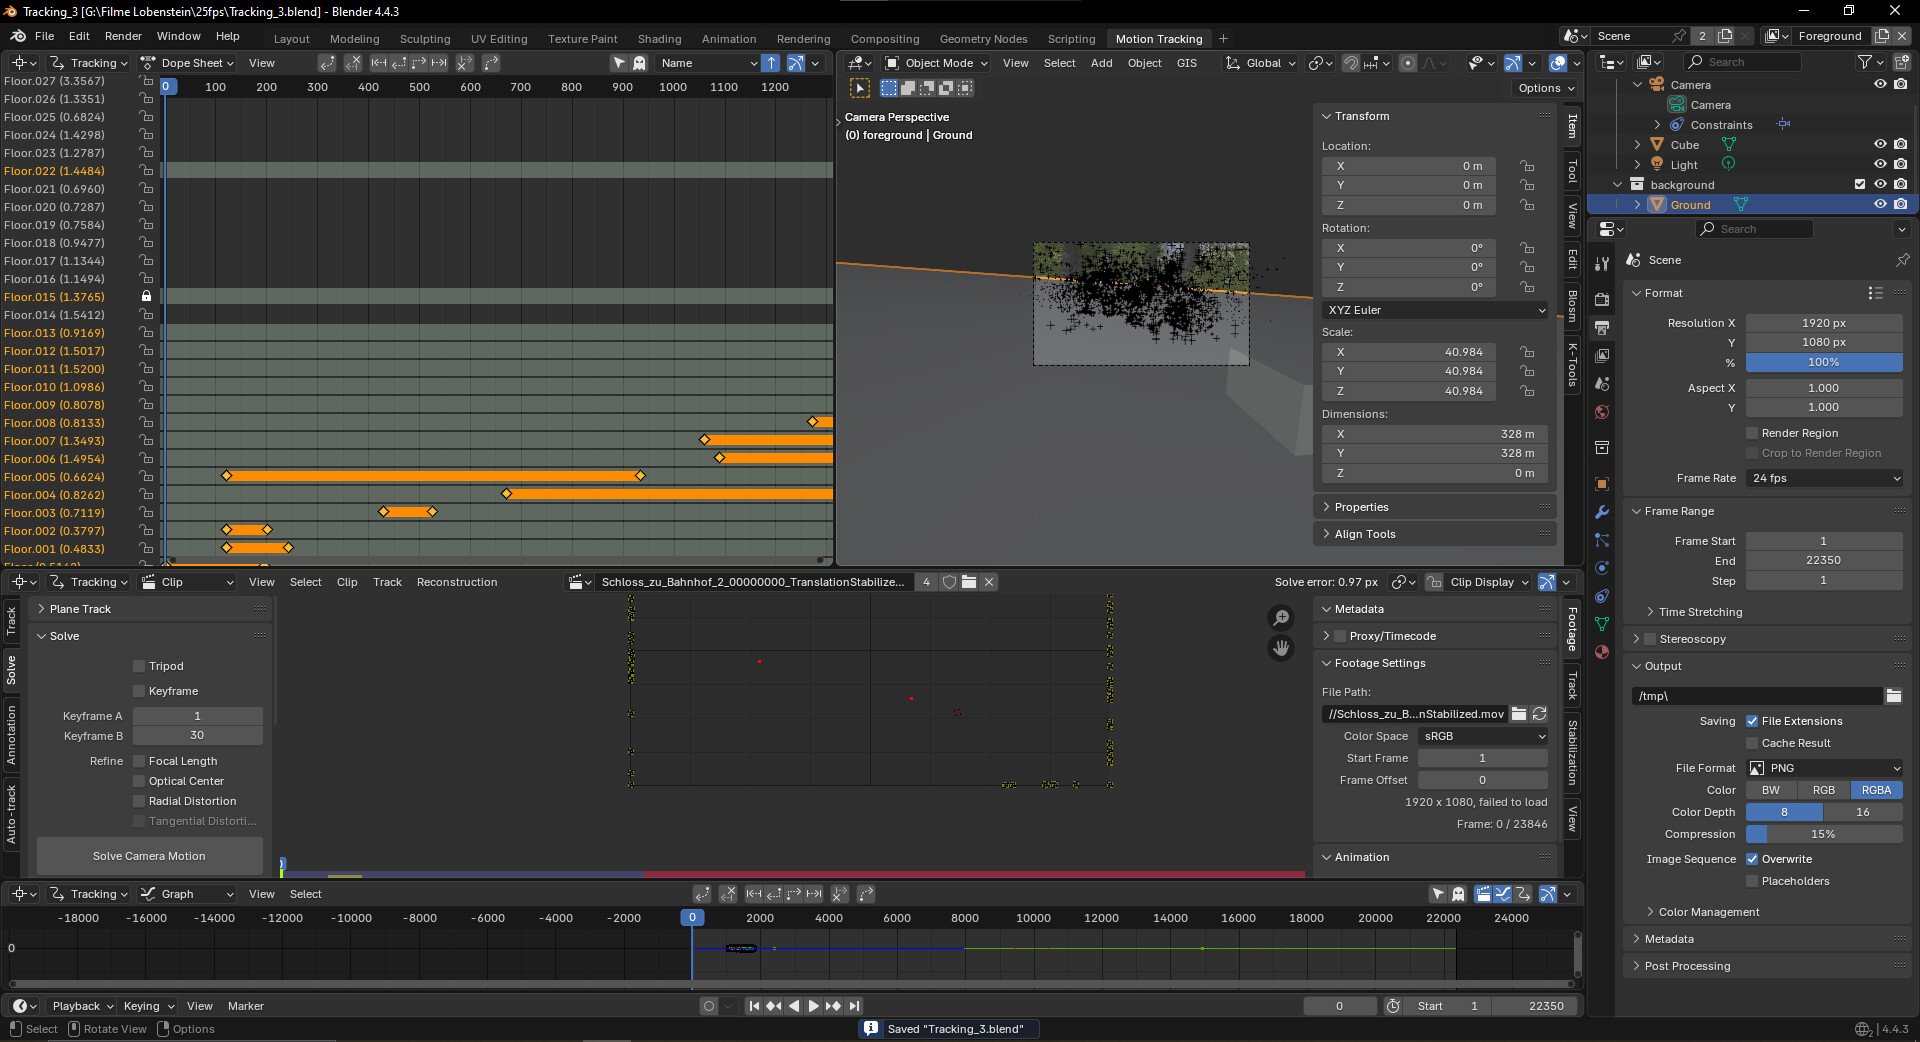Open Color Space sRGB dropdown
1920x1042 pixels.
coord(1483,736)
